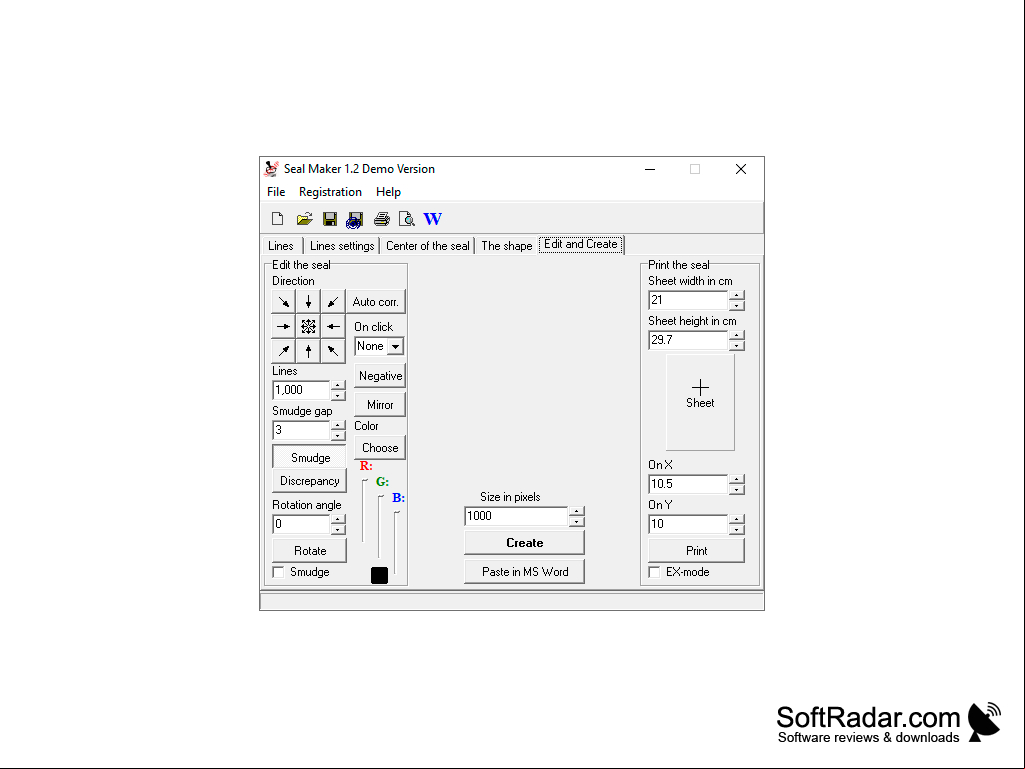Select the down-right diagonal direction arrow

[x=284, y=301]
